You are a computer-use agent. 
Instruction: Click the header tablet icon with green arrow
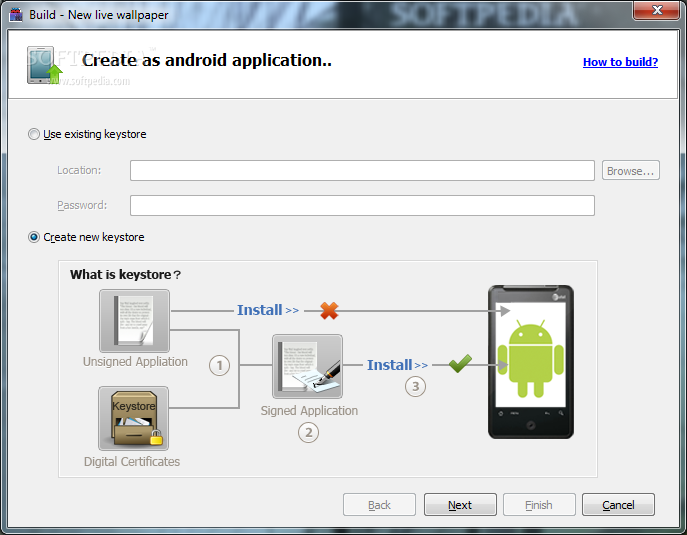[45, 64]
